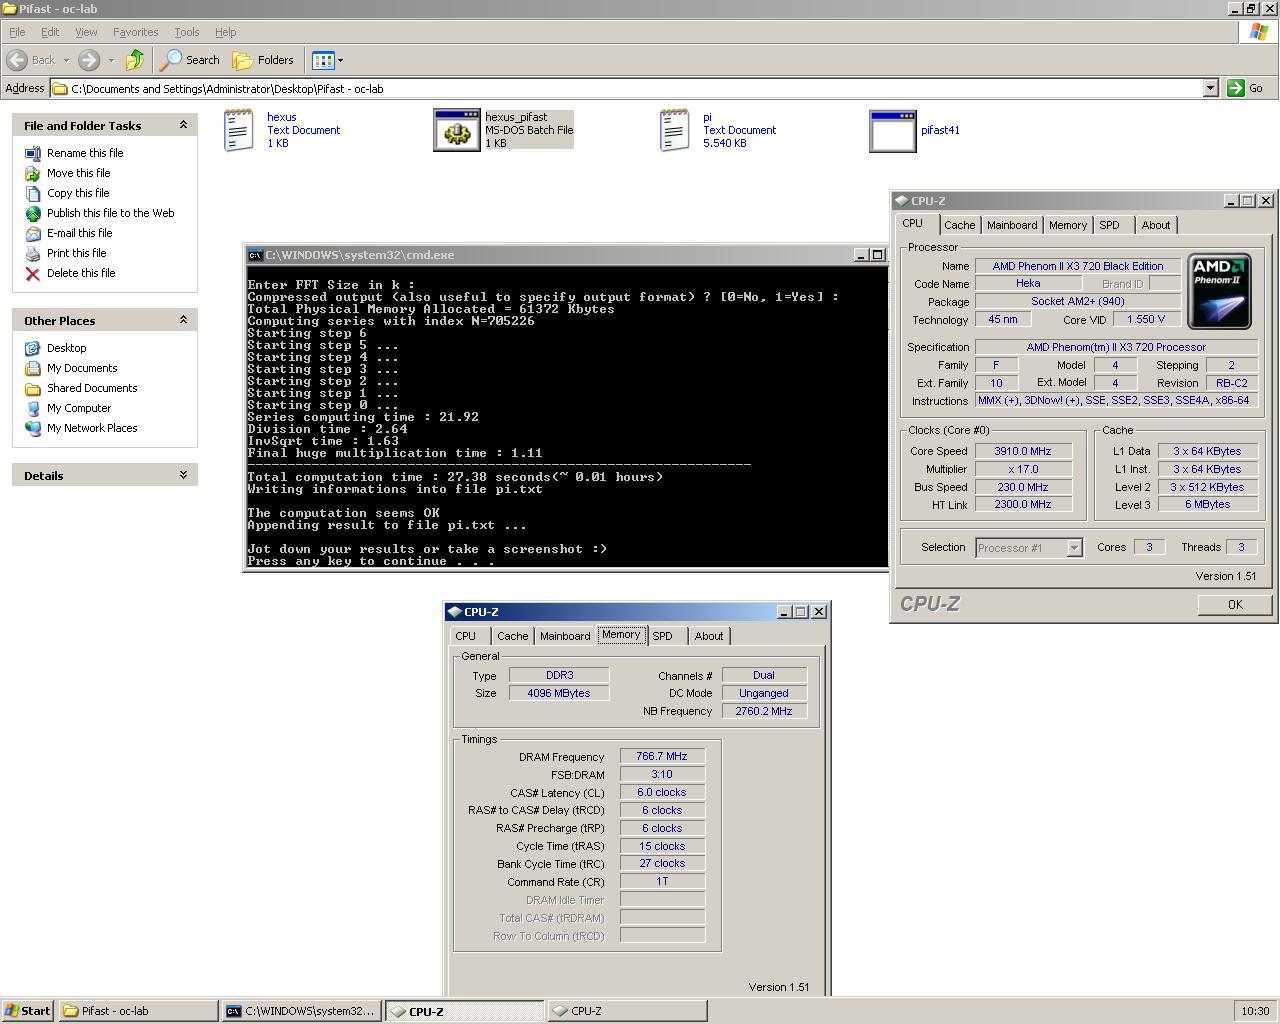Screen dimensions: 1280x1024
Task: Click Copy this file link
Action: 78,193
